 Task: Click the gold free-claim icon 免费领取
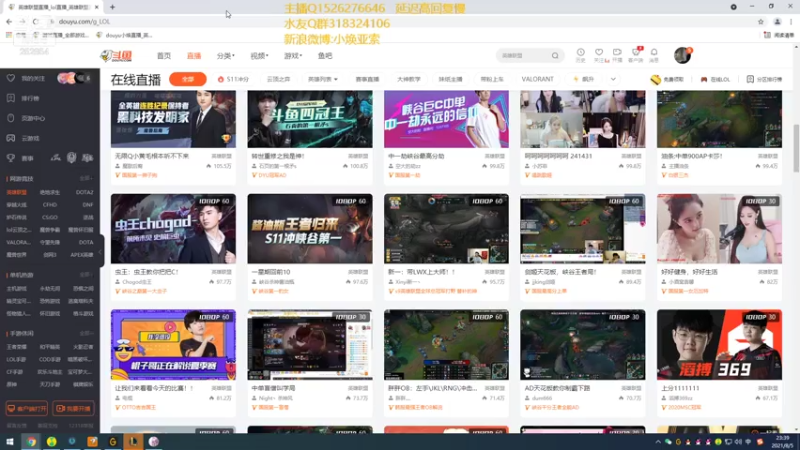coord(656,79)
